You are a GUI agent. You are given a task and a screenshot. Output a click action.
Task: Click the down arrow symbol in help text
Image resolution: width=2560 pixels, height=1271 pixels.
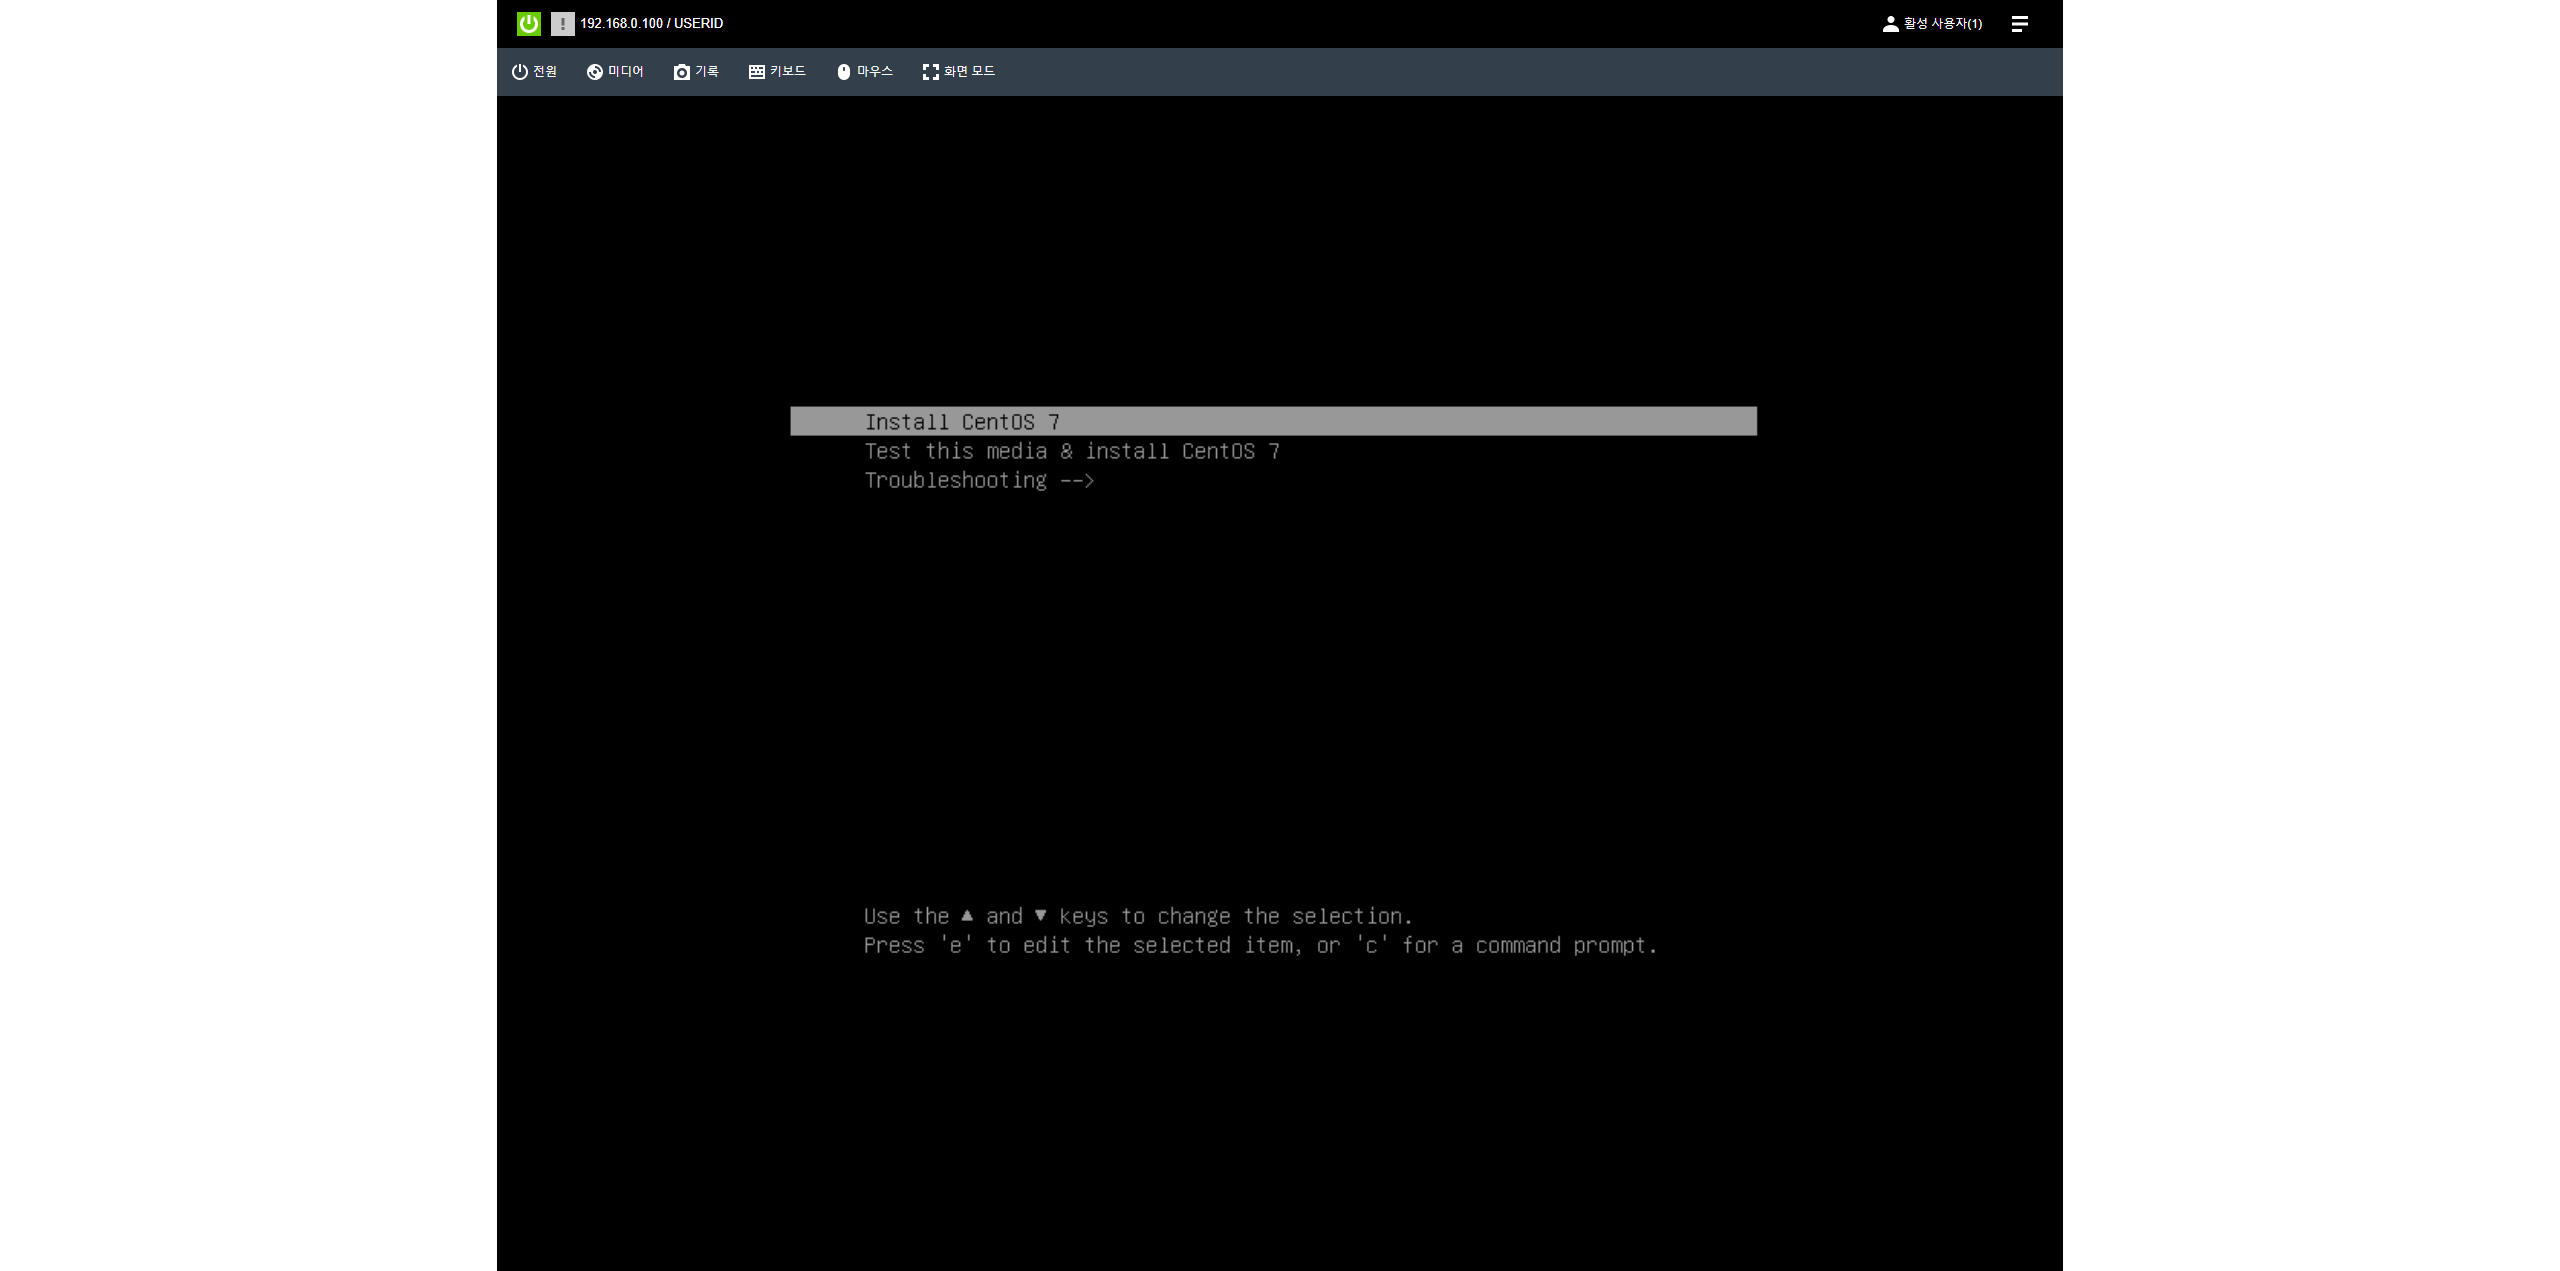1040,915
